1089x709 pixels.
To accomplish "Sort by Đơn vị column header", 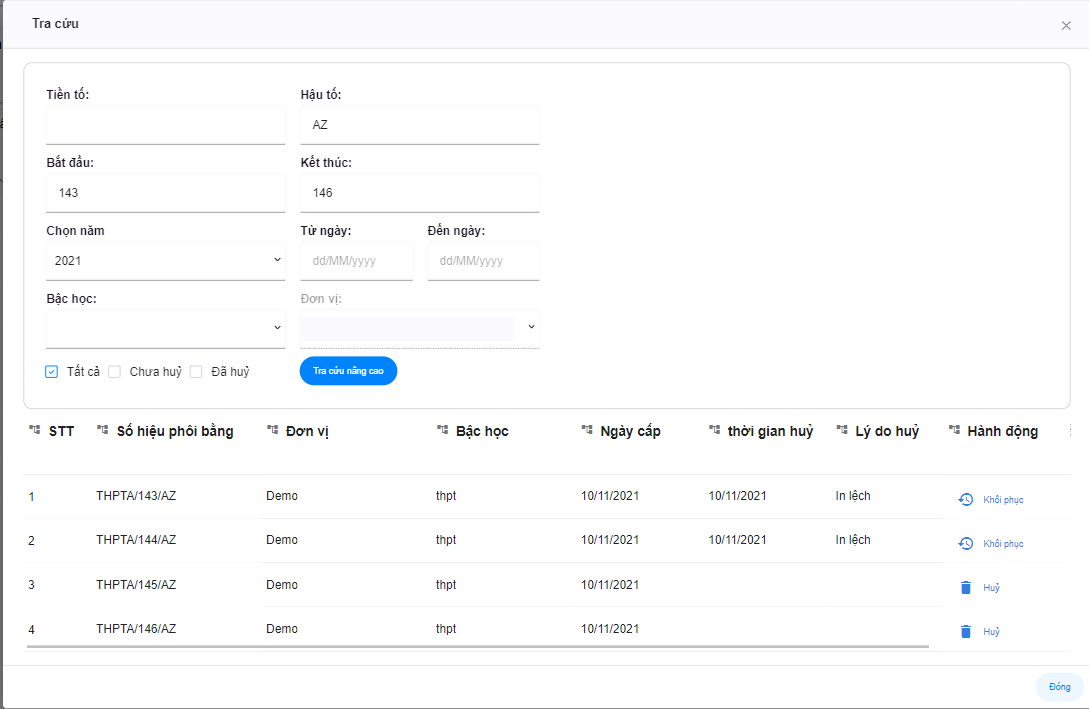I will pyautogui.click(x=307, y=432).
